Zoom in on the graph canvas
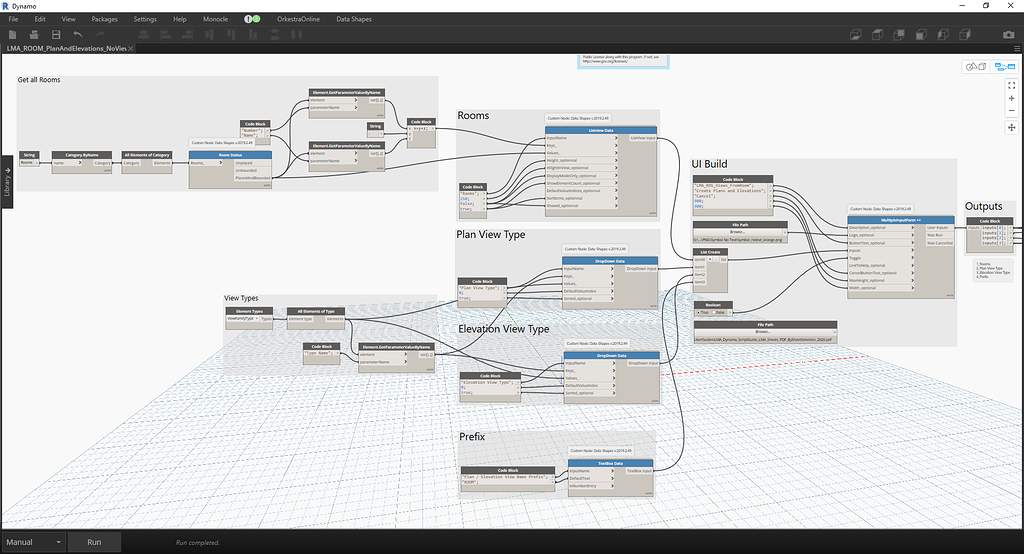Image resolution: width=1024 pixels, height=554 pixels. (x=1012, y=98)
